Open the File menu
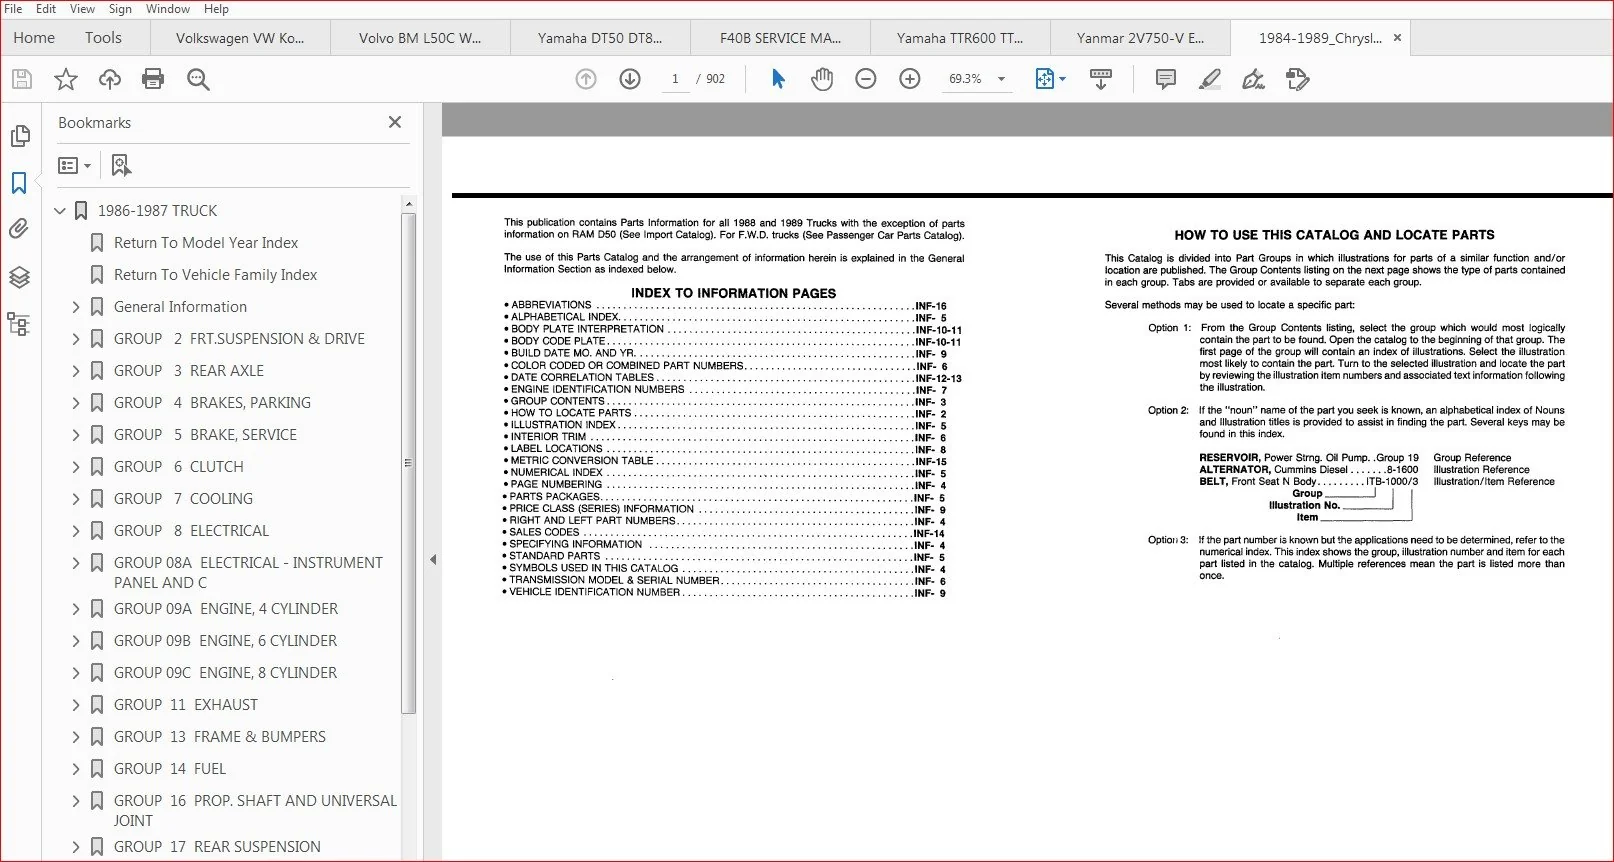This screenshot has height=862, width=1614. 13,9
